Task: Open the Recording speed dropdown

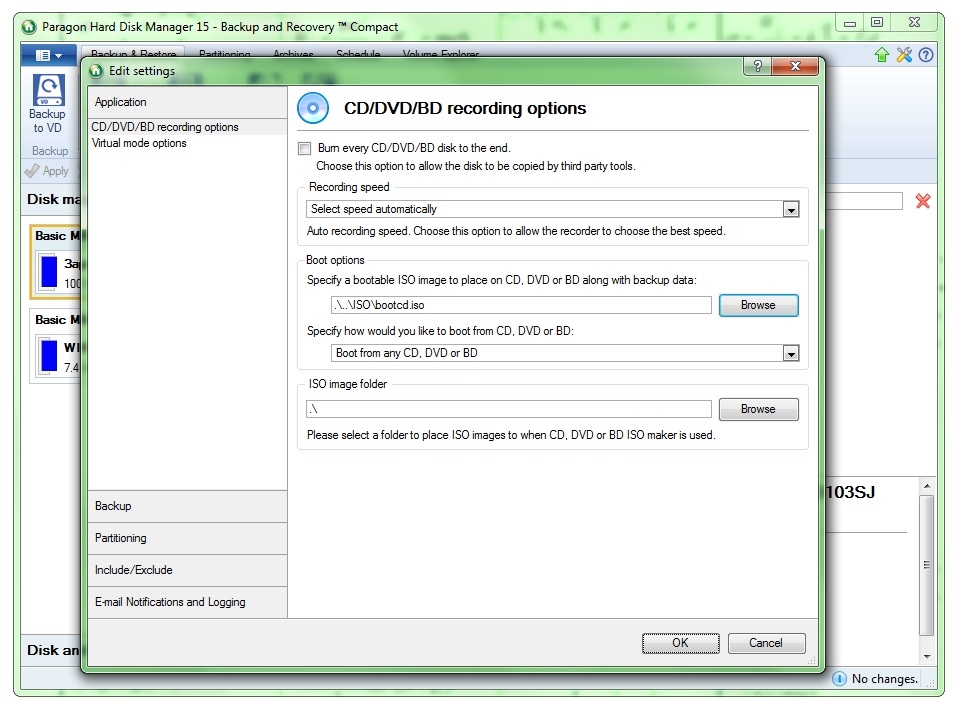Action: tap(791, 210)
